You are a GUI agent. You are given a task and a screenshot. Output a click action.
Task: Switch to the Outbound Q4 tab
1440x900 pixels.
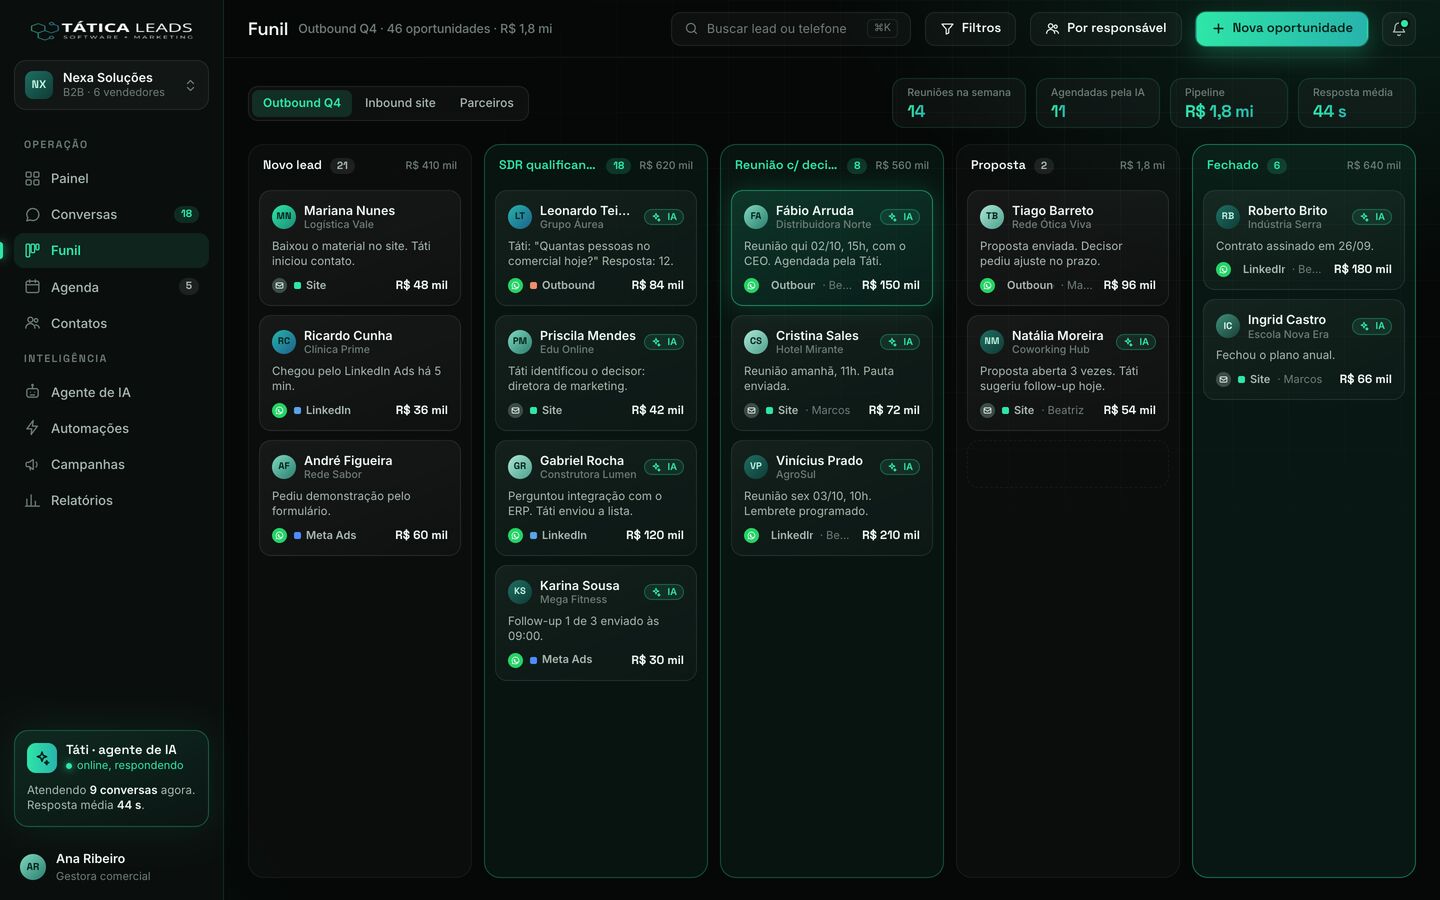click(302, 103)
